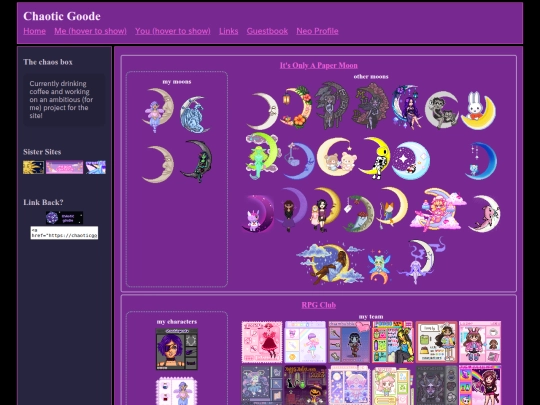Image resolution: width=540 pixels, height=405 pixels.
Task: Click the Me (hover to show) link
Action: coord(90,31)
